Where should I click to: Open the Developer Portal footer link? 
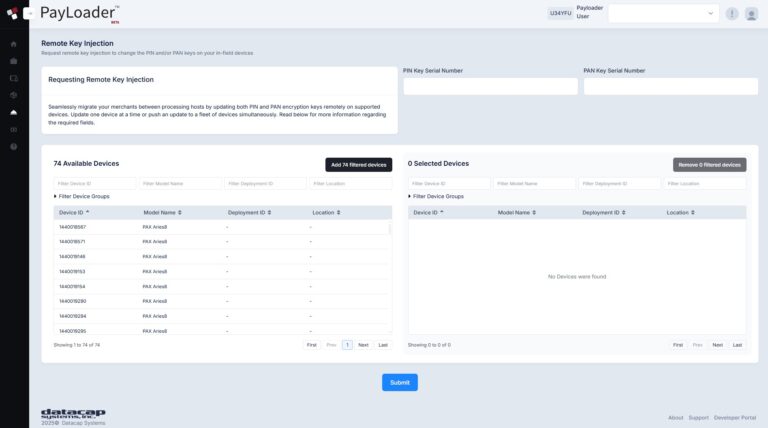(x=735, y=418)
